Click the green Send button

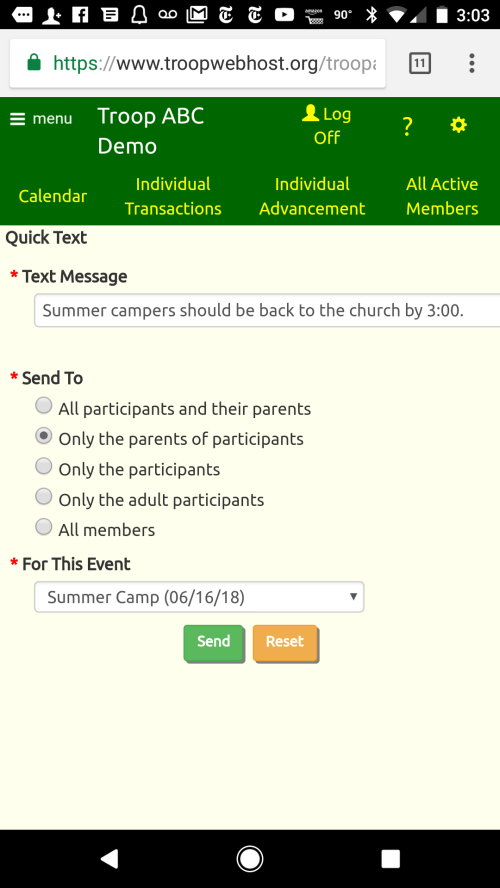(x=213, y=642)
